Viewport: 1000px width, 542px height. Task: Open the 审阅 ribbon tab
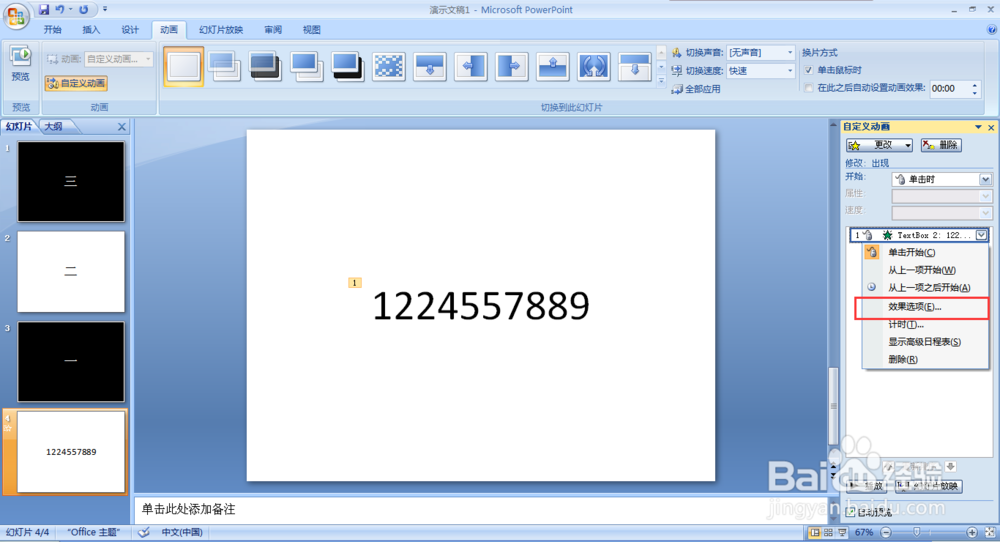click(x=273, y=30)
